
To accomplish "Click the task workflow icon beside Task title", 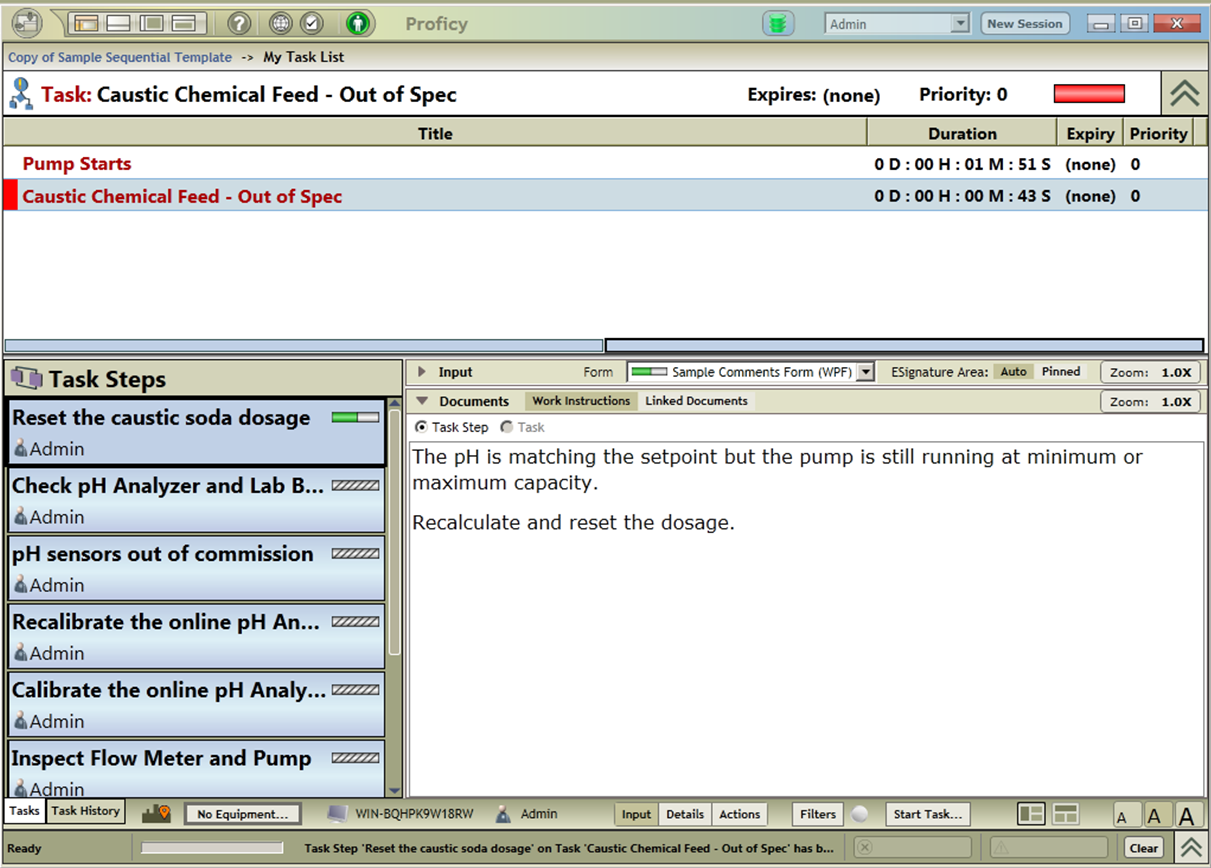I will (x=21, y=94).
